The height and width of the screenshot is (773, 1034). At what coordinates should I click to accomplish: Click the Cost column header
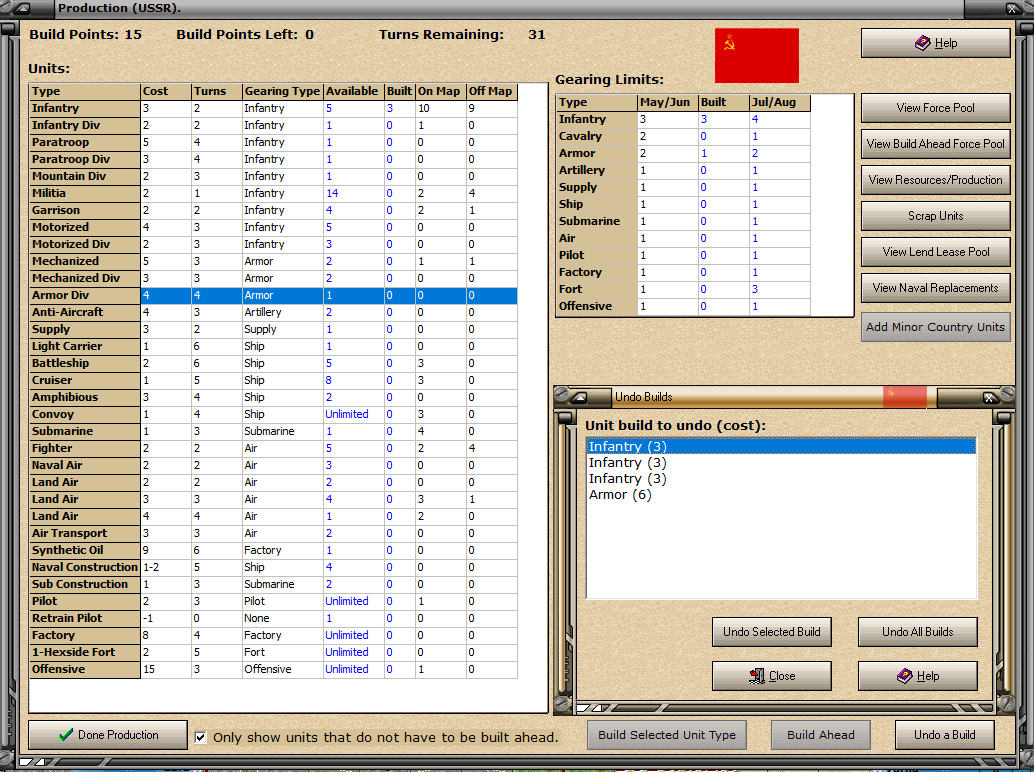[166, 92]
